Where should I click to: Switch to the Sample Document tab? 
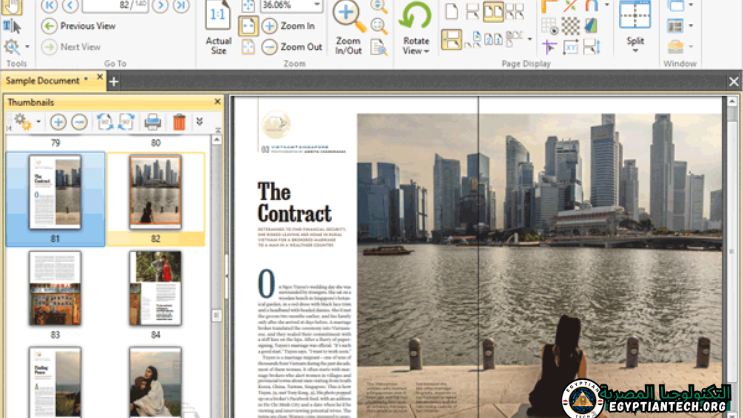(x=44, y=80)
